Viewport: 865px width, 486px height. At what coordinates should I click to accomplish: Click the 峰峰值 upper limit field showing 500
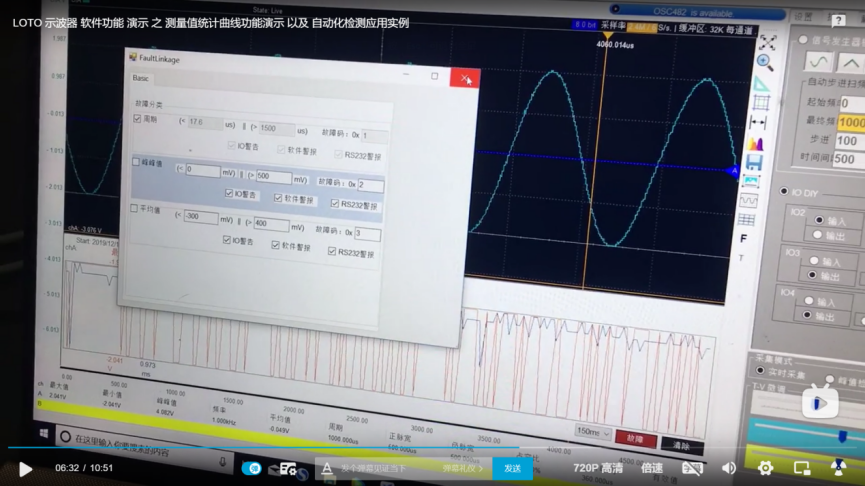(274, 177)
